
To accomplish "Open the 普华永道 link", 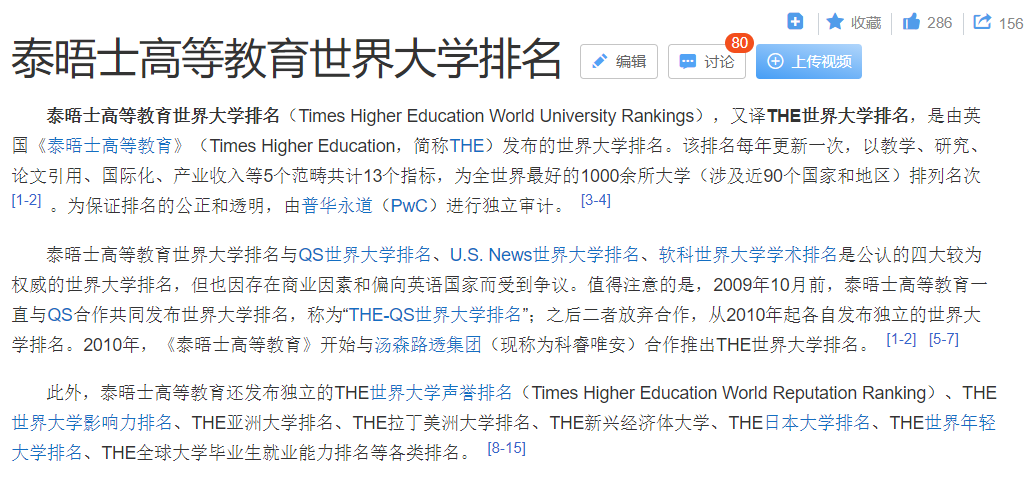I will coord(338,207).
